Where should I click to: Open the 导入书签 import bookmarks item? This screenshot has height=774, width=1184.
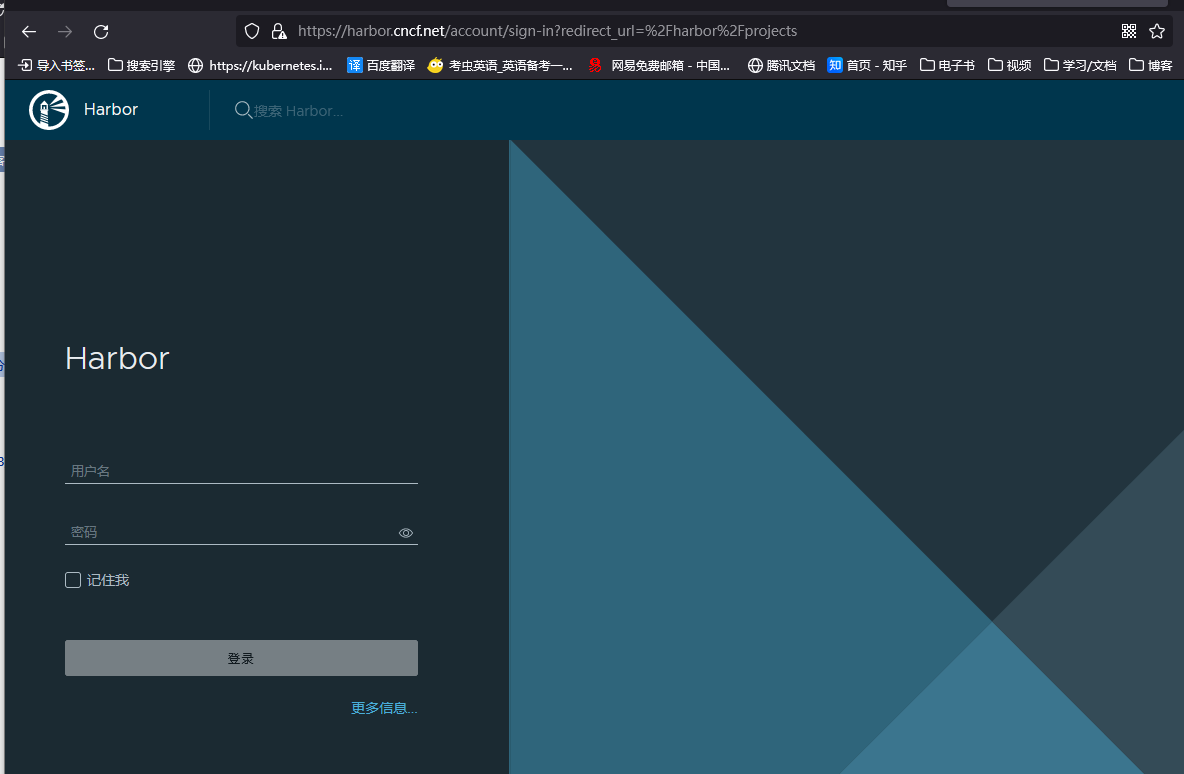click(57, 66)
